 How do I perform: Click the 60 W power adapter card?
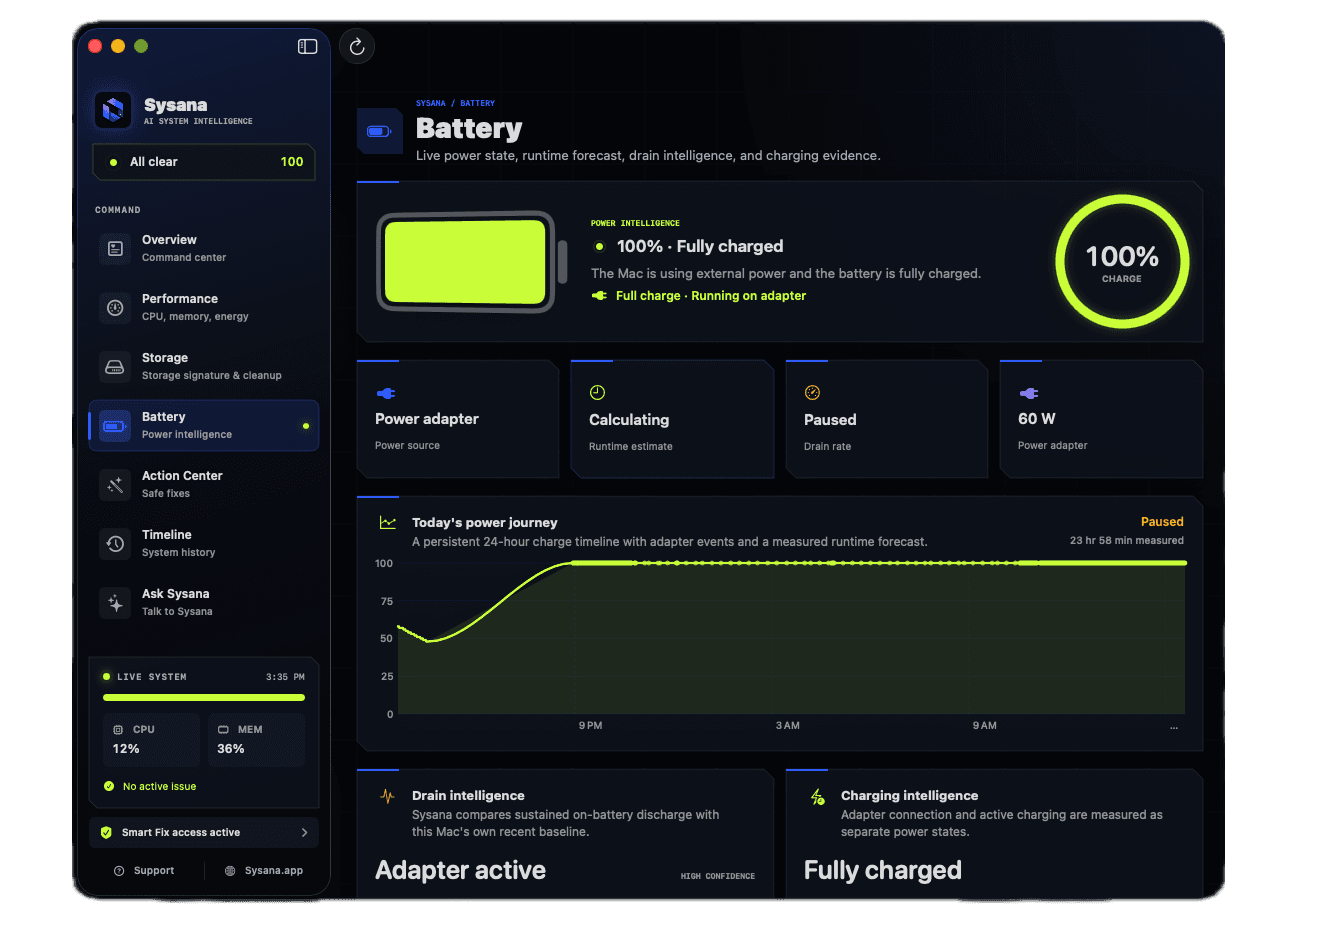1101,419
